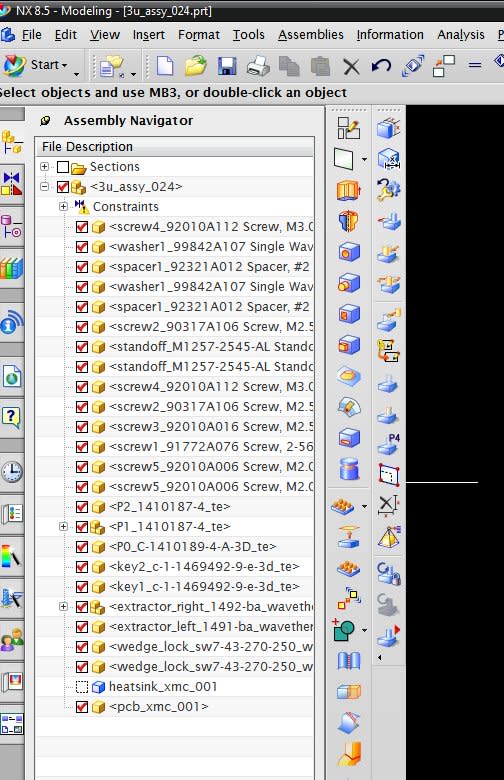Save the part with the floppy icon
This screenshot has width=504, height=780.
(x=227, y=66)
